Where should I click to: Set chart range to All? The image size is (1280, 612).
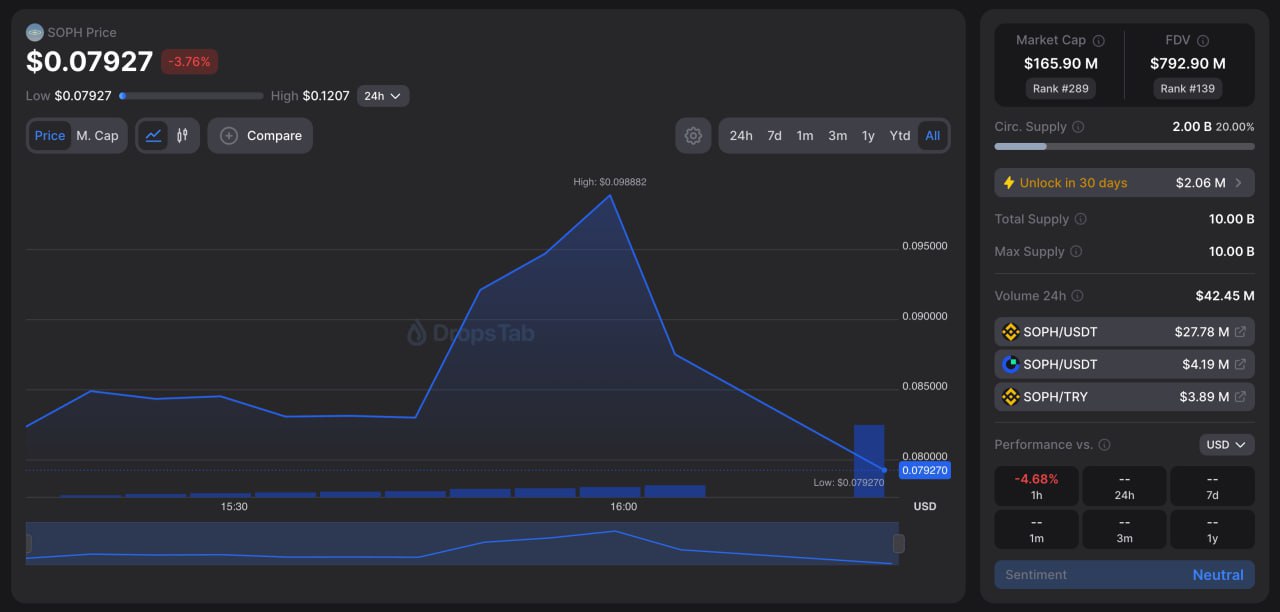(x=932, y=135)
